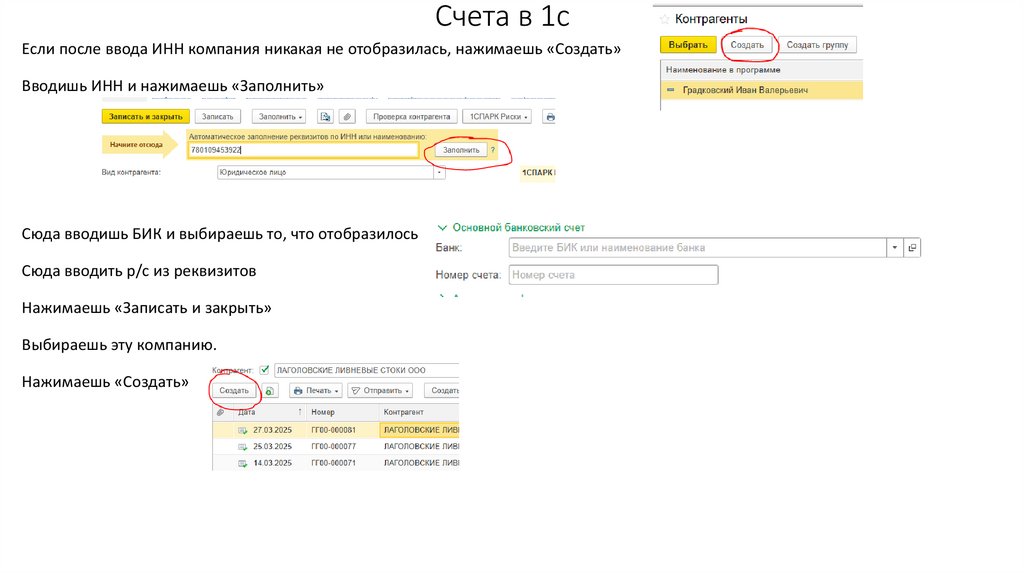The image size is (1024, 574).
Task: Open the Вид контрагента dropdown arrow
Action: tap(439, 172)
